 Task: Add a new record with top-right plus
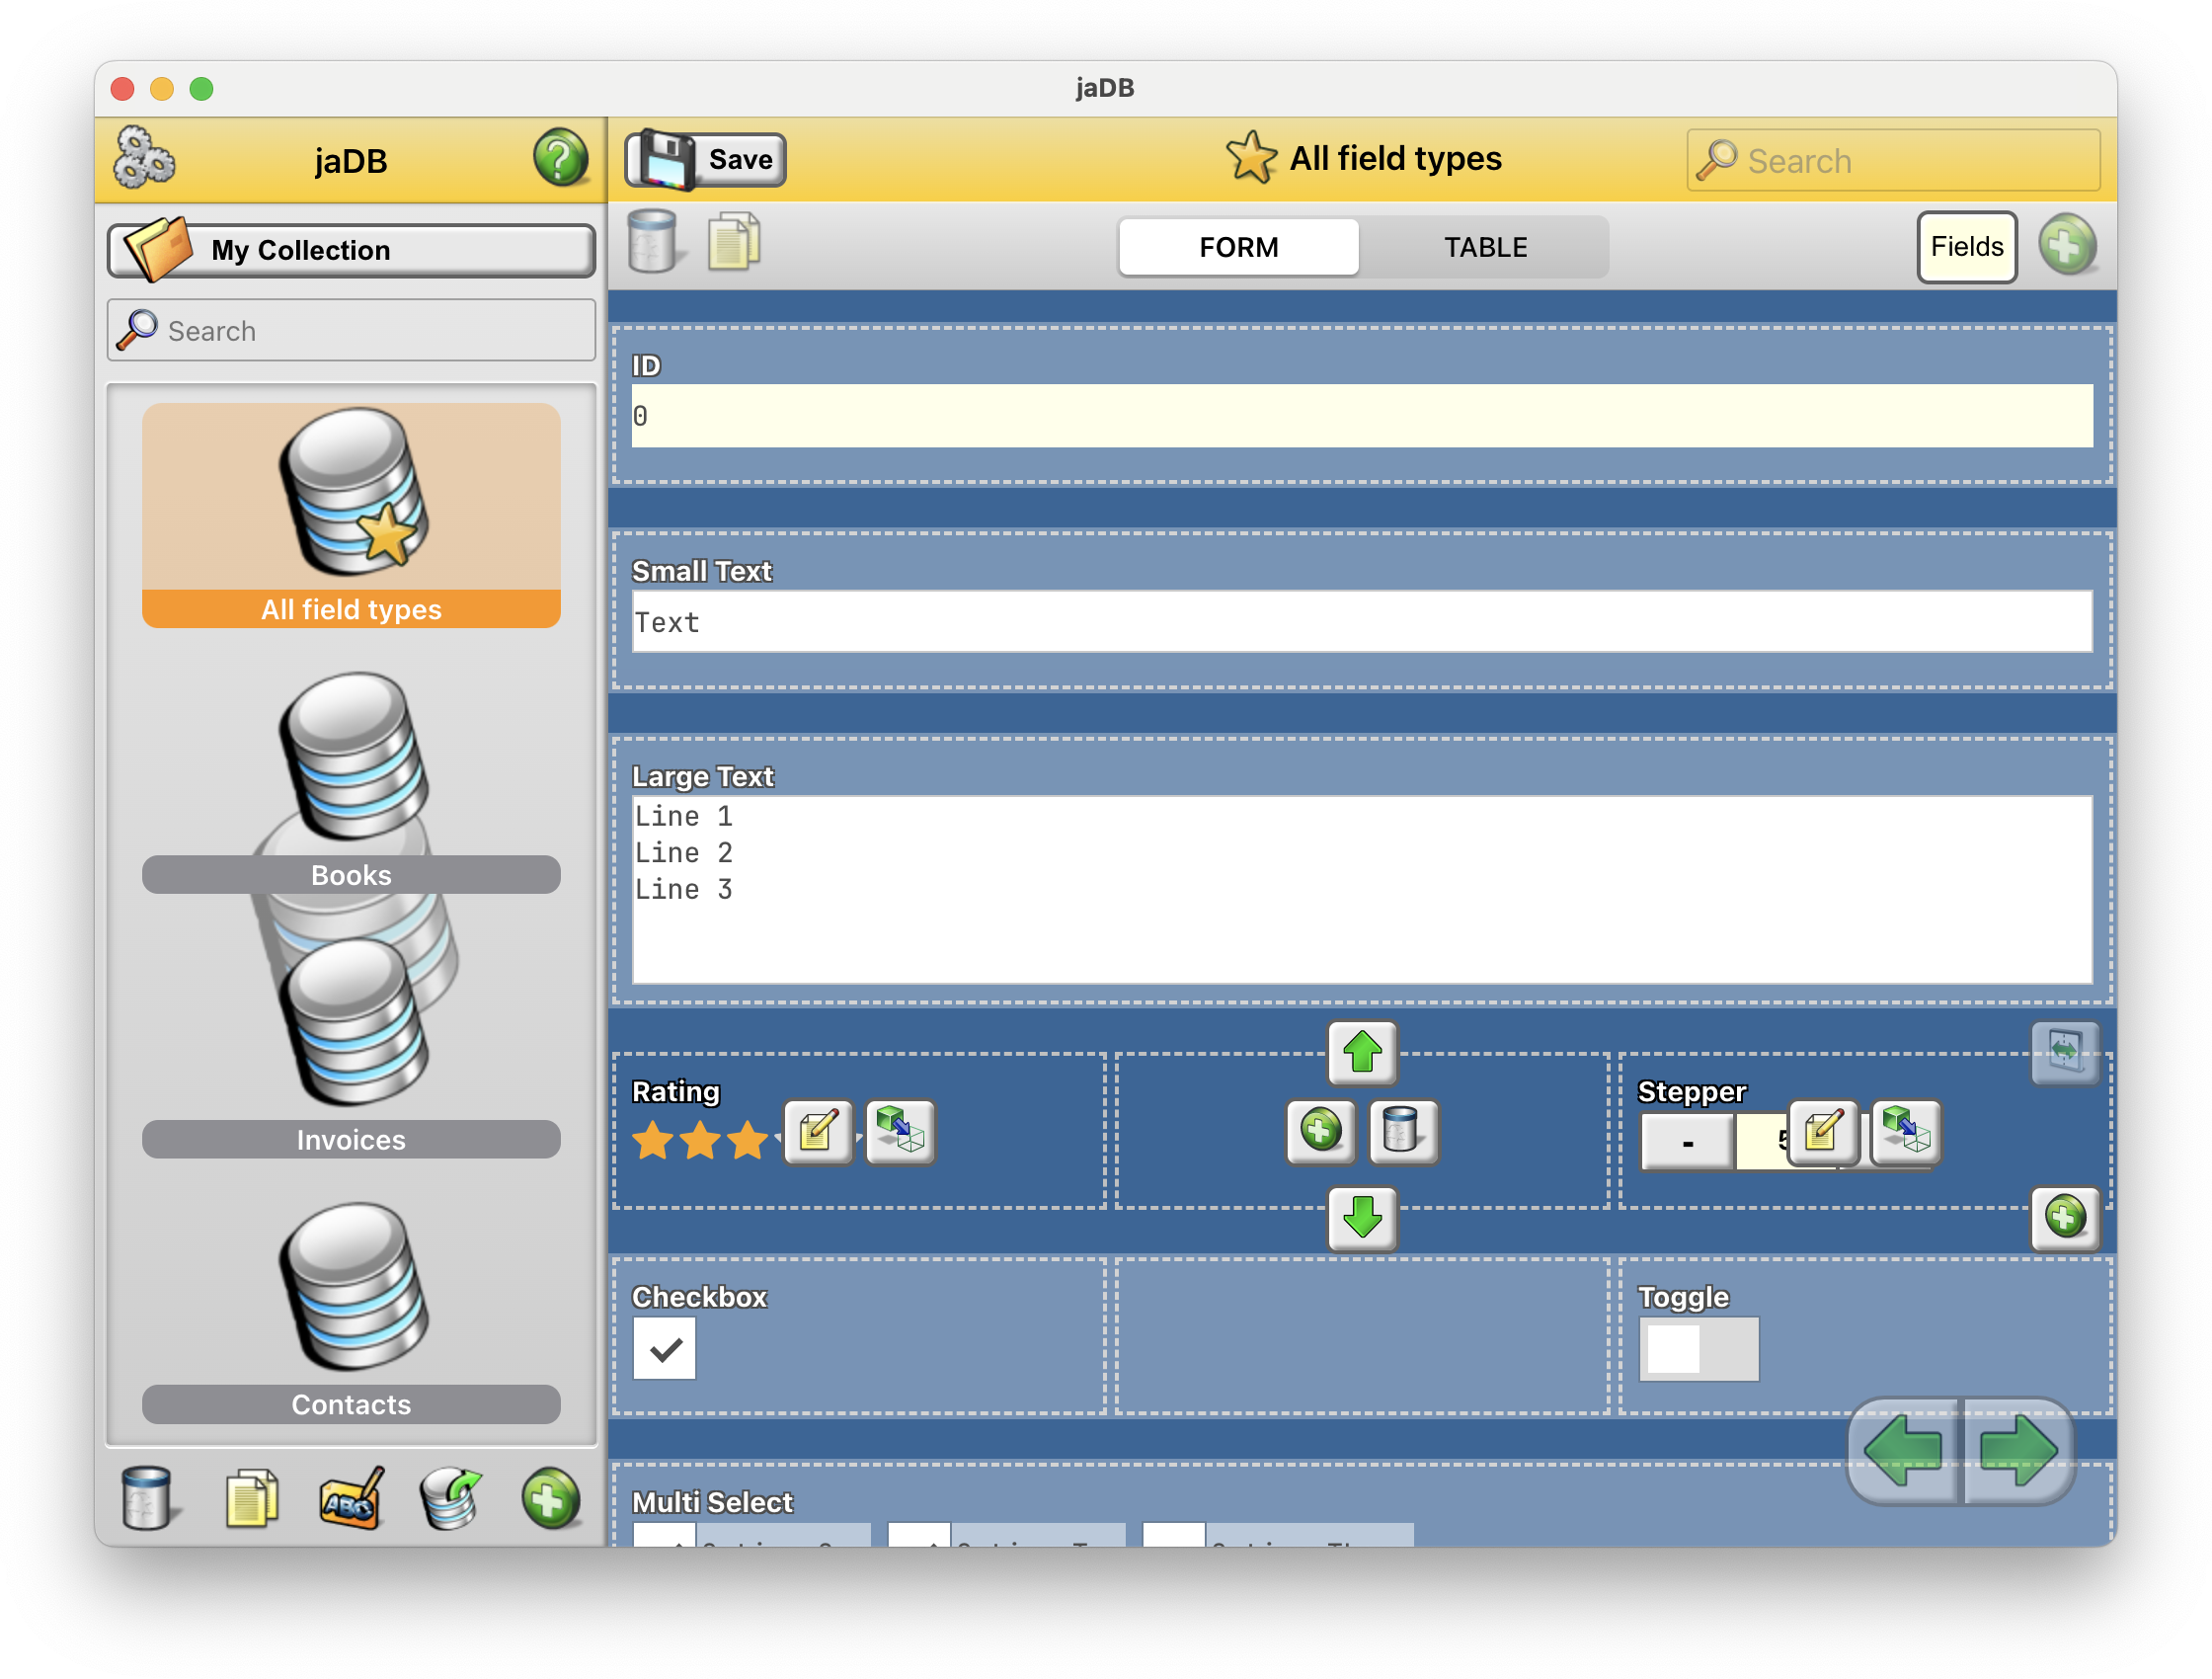point(2066,246)
